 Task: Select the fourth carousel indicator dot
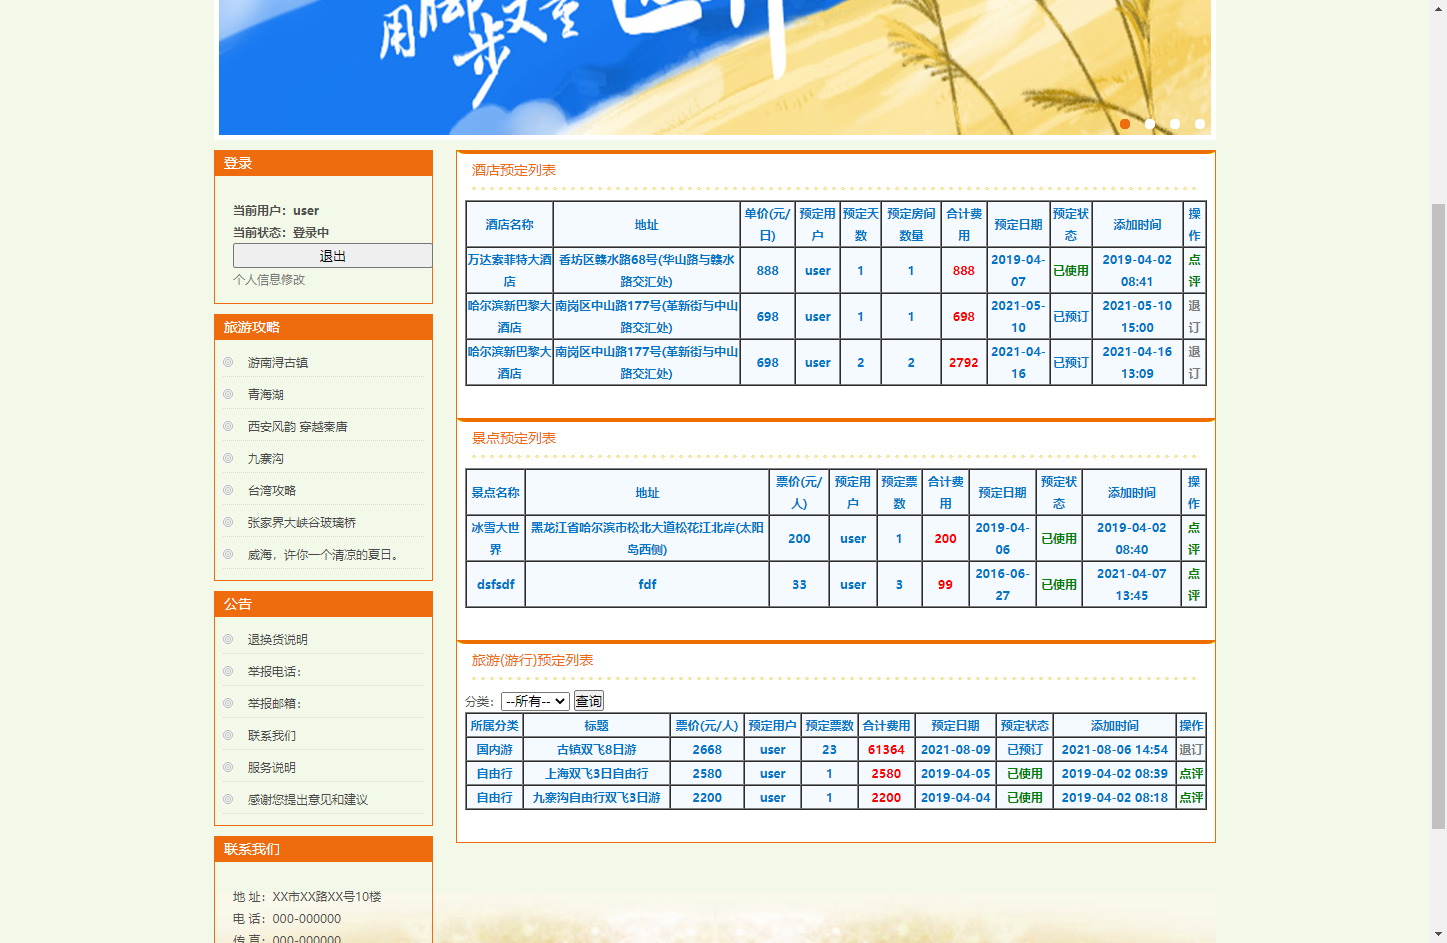click(x=1199, y=124)
